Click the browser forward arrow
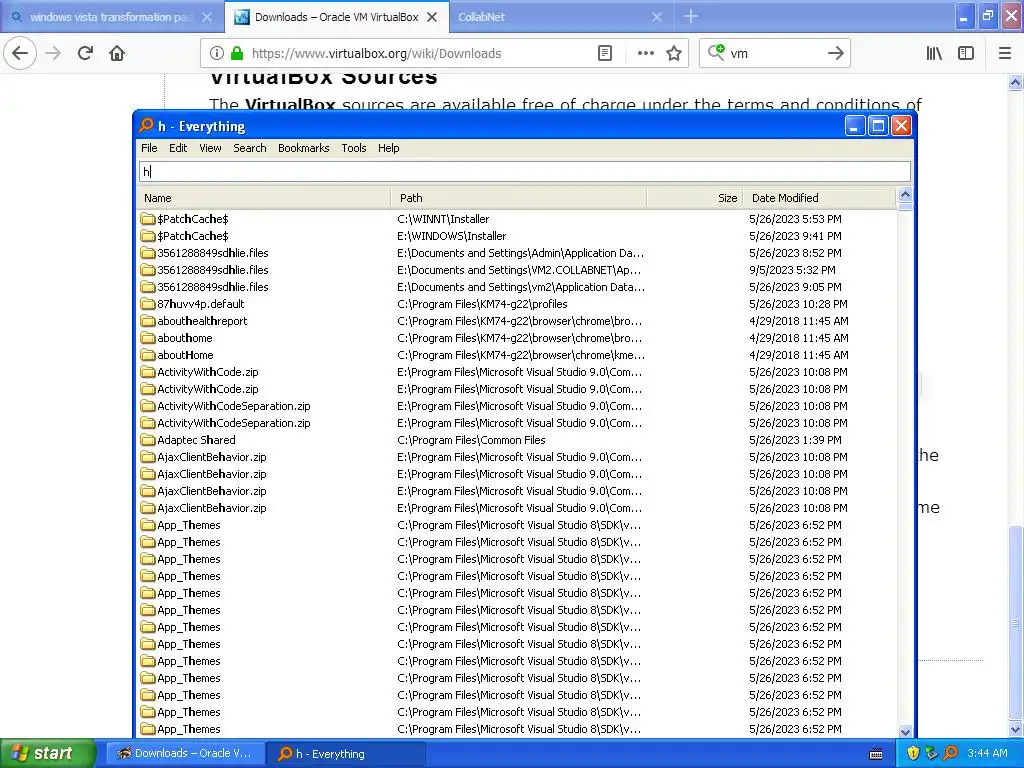Viewport: 1024px width, 768px height. [x=54, y=53]
